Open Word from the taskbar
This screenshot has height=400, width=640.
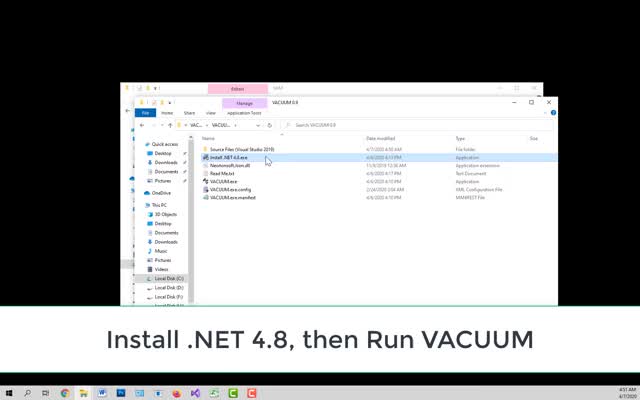coord(102,393)
